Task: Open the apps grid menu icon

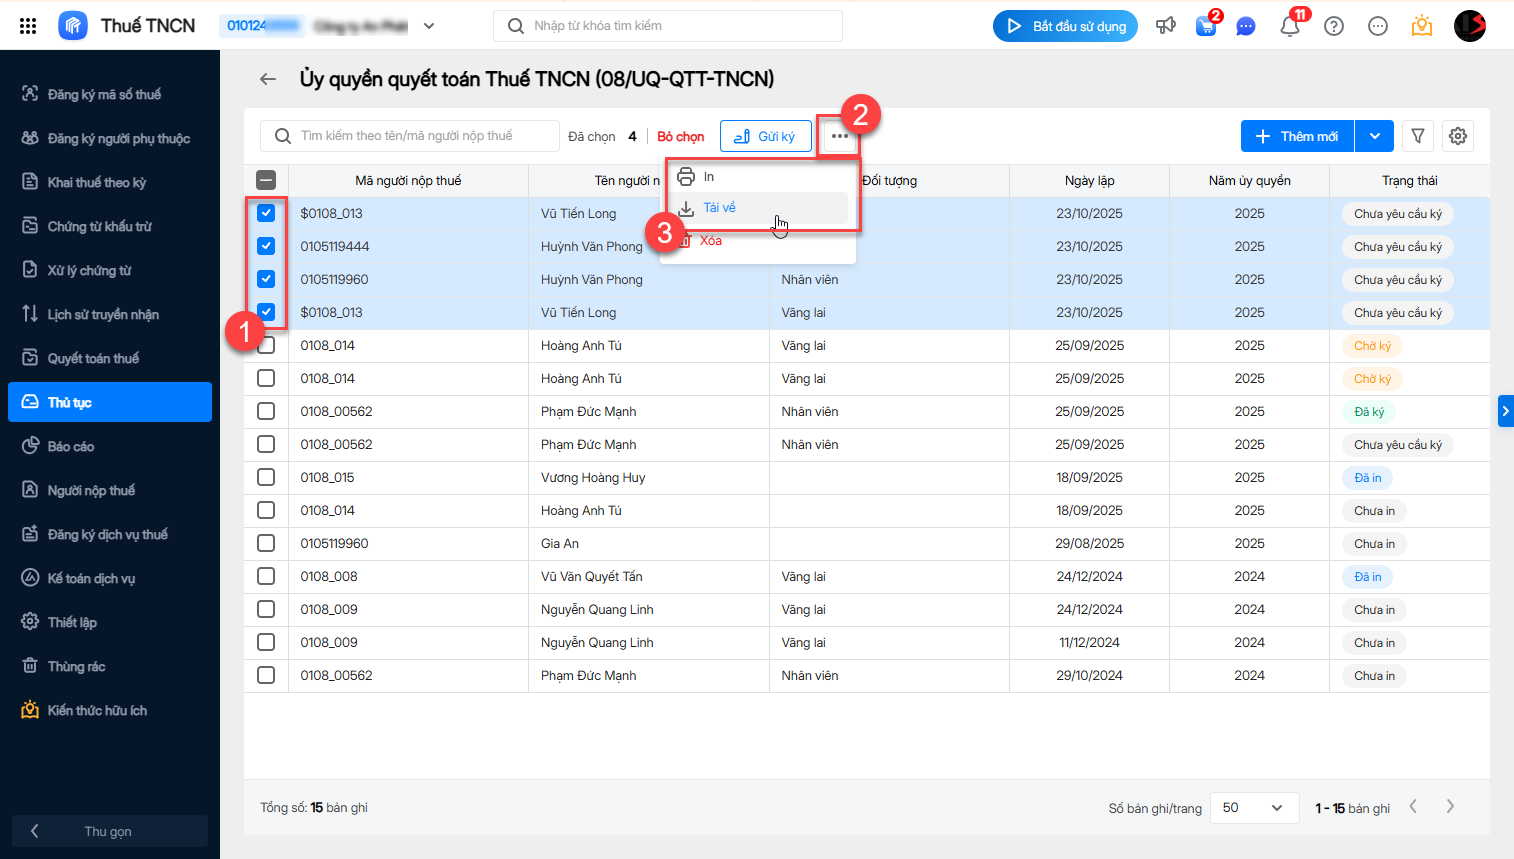Action: click(28, 26)
